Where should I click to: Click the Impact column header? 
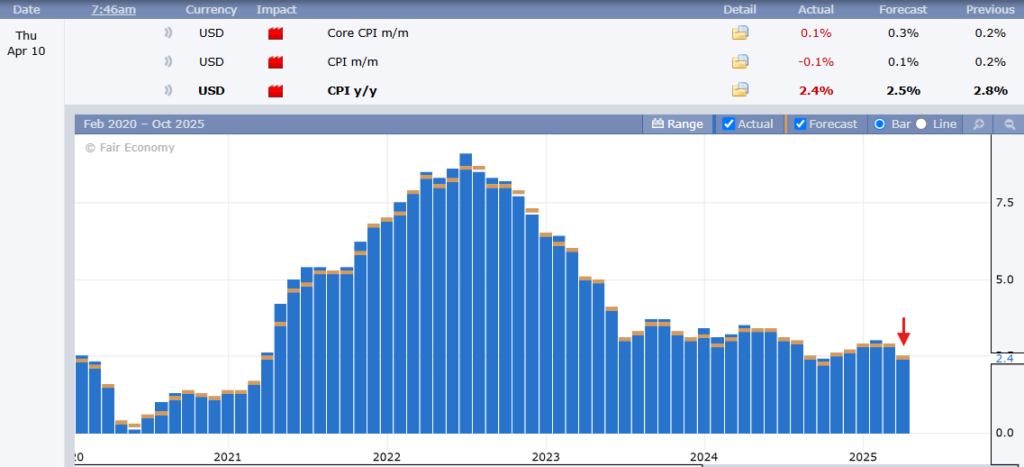276,9
